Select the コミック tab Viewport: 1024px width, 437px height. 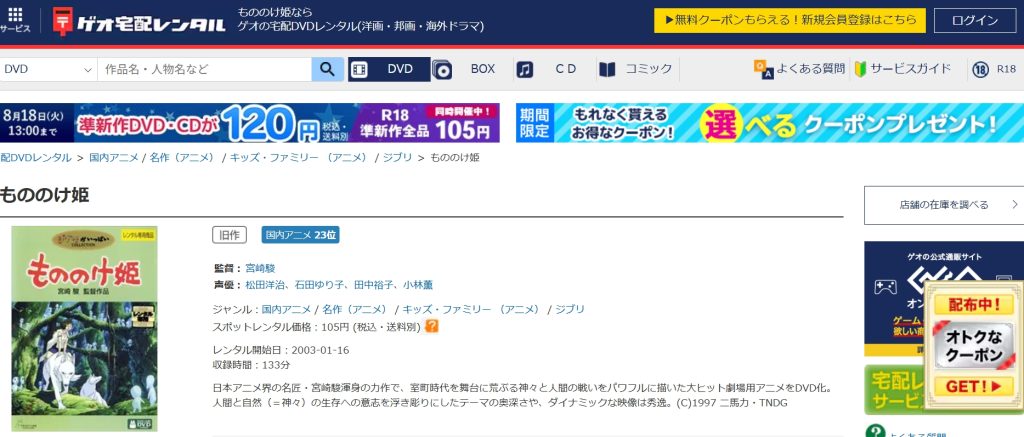(648, 69)
